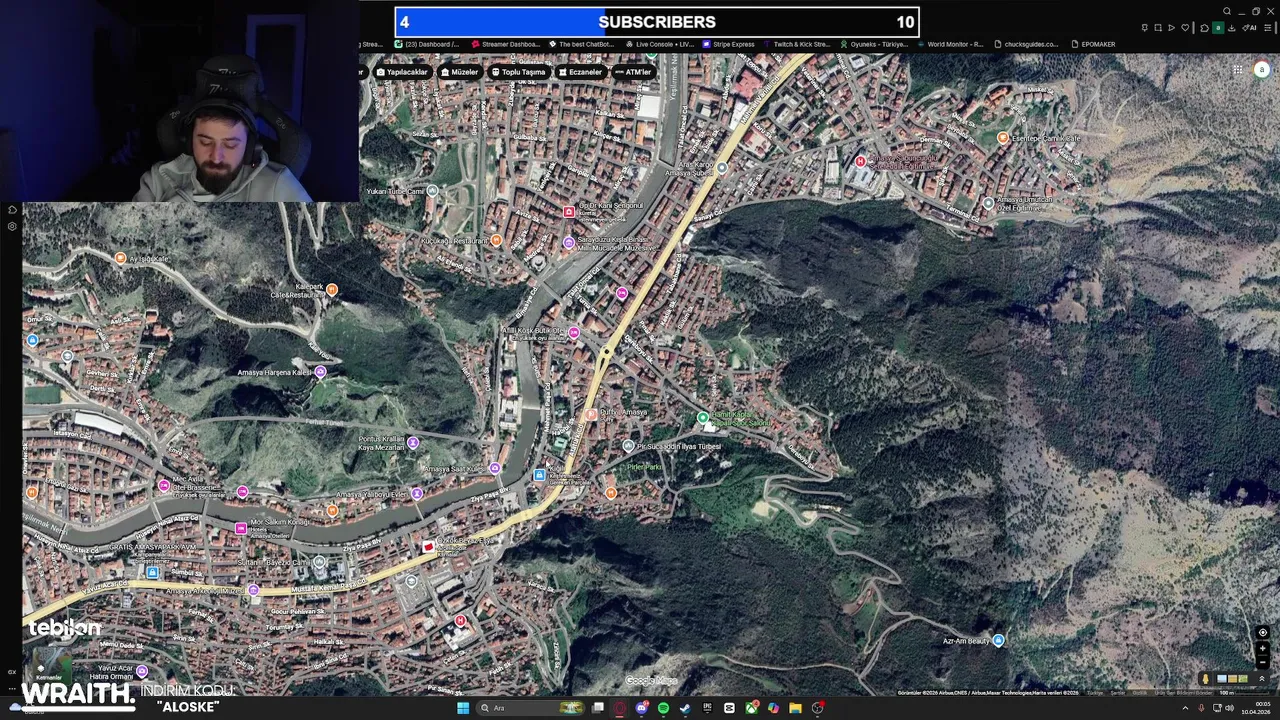Open the browser main menu icon

[1267, 28]
